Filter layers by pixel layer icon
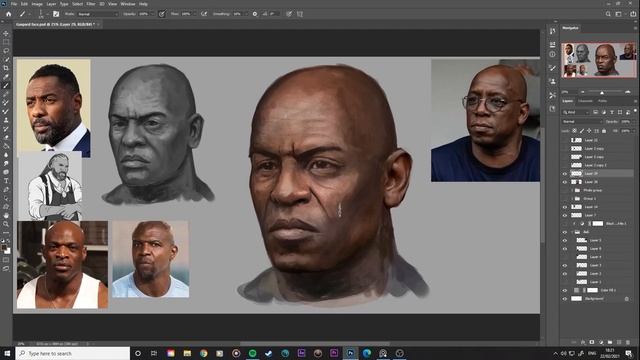640x360 pixels. coord(596,112)
